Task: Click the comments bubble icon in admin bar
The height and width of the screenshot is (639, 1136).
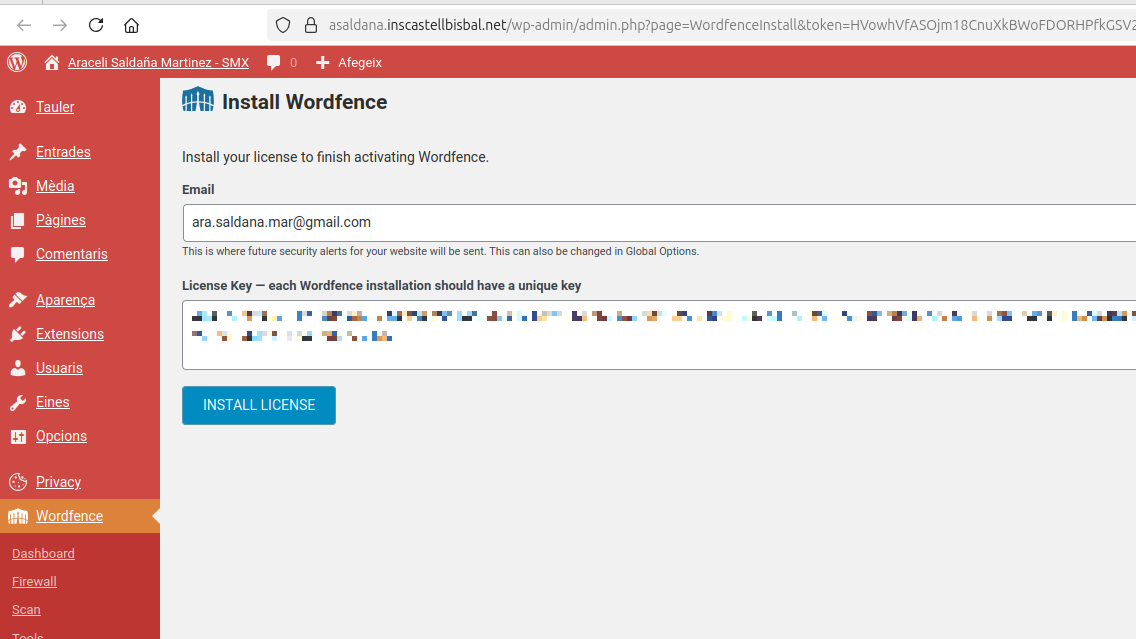Action: [274, 62]
